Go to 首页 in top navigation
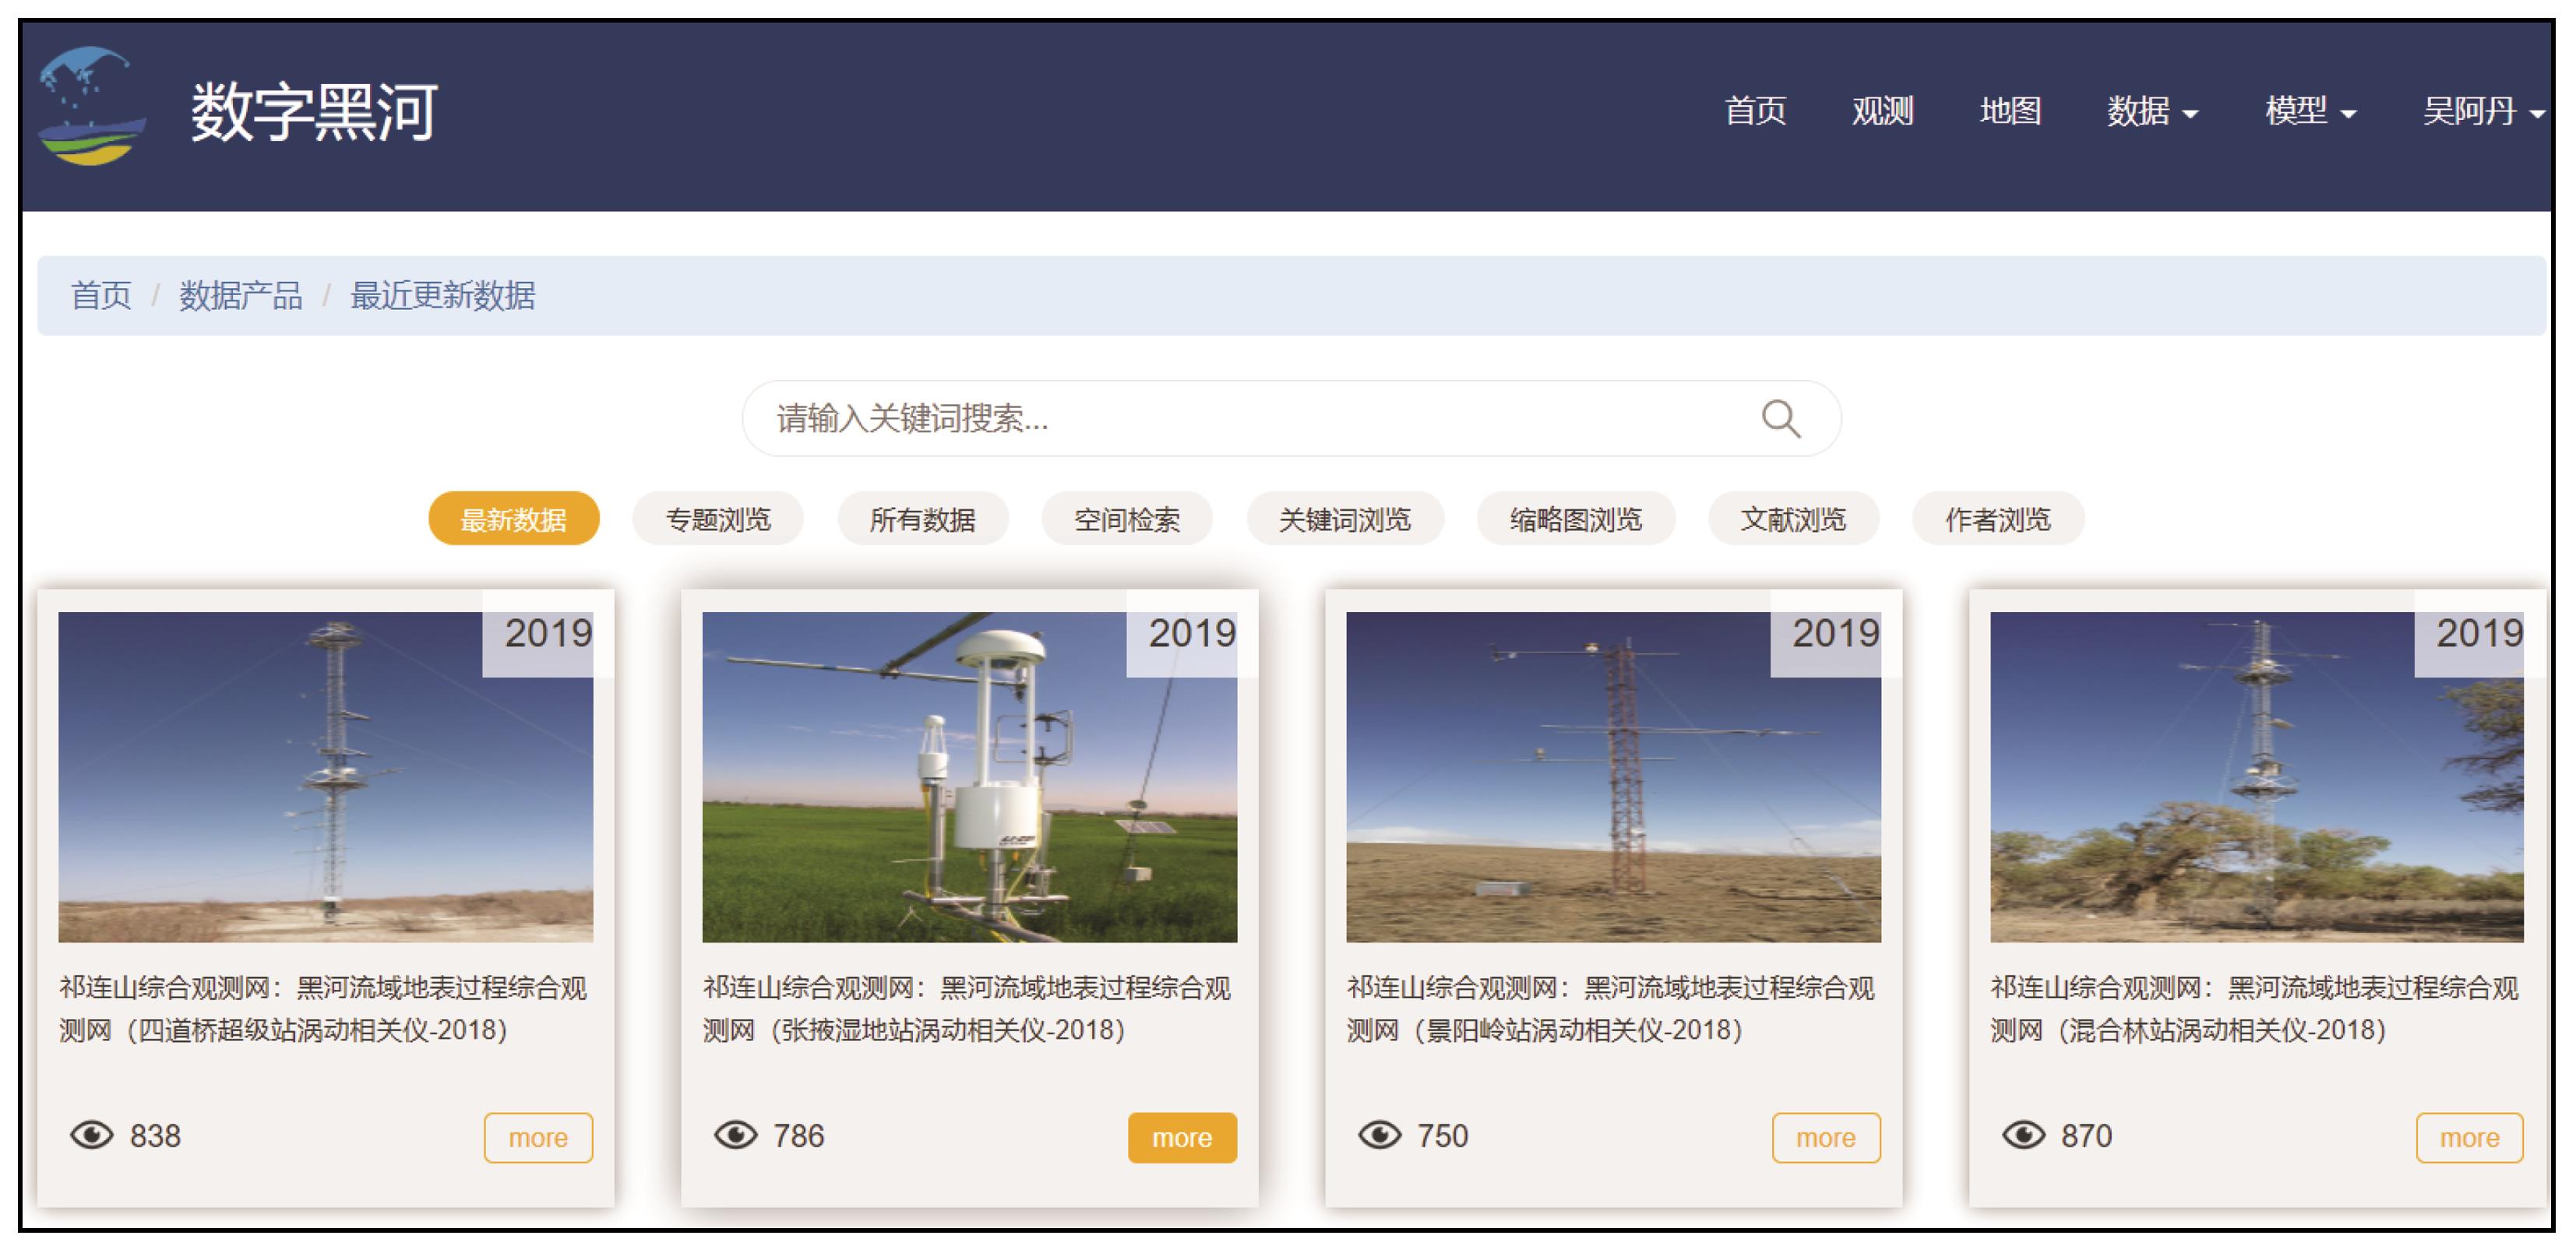 point(1755,110)
